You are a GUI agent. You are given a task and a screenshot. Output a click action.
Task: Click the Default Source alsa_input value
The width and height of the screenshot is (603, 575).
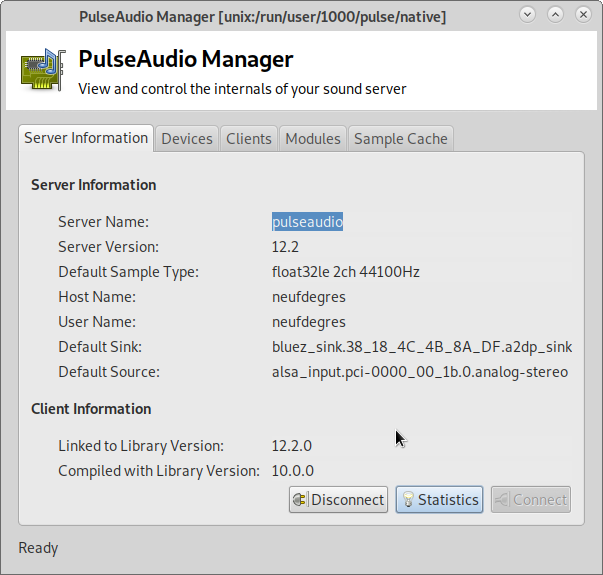pyautogui.click(x=420, y=372)
